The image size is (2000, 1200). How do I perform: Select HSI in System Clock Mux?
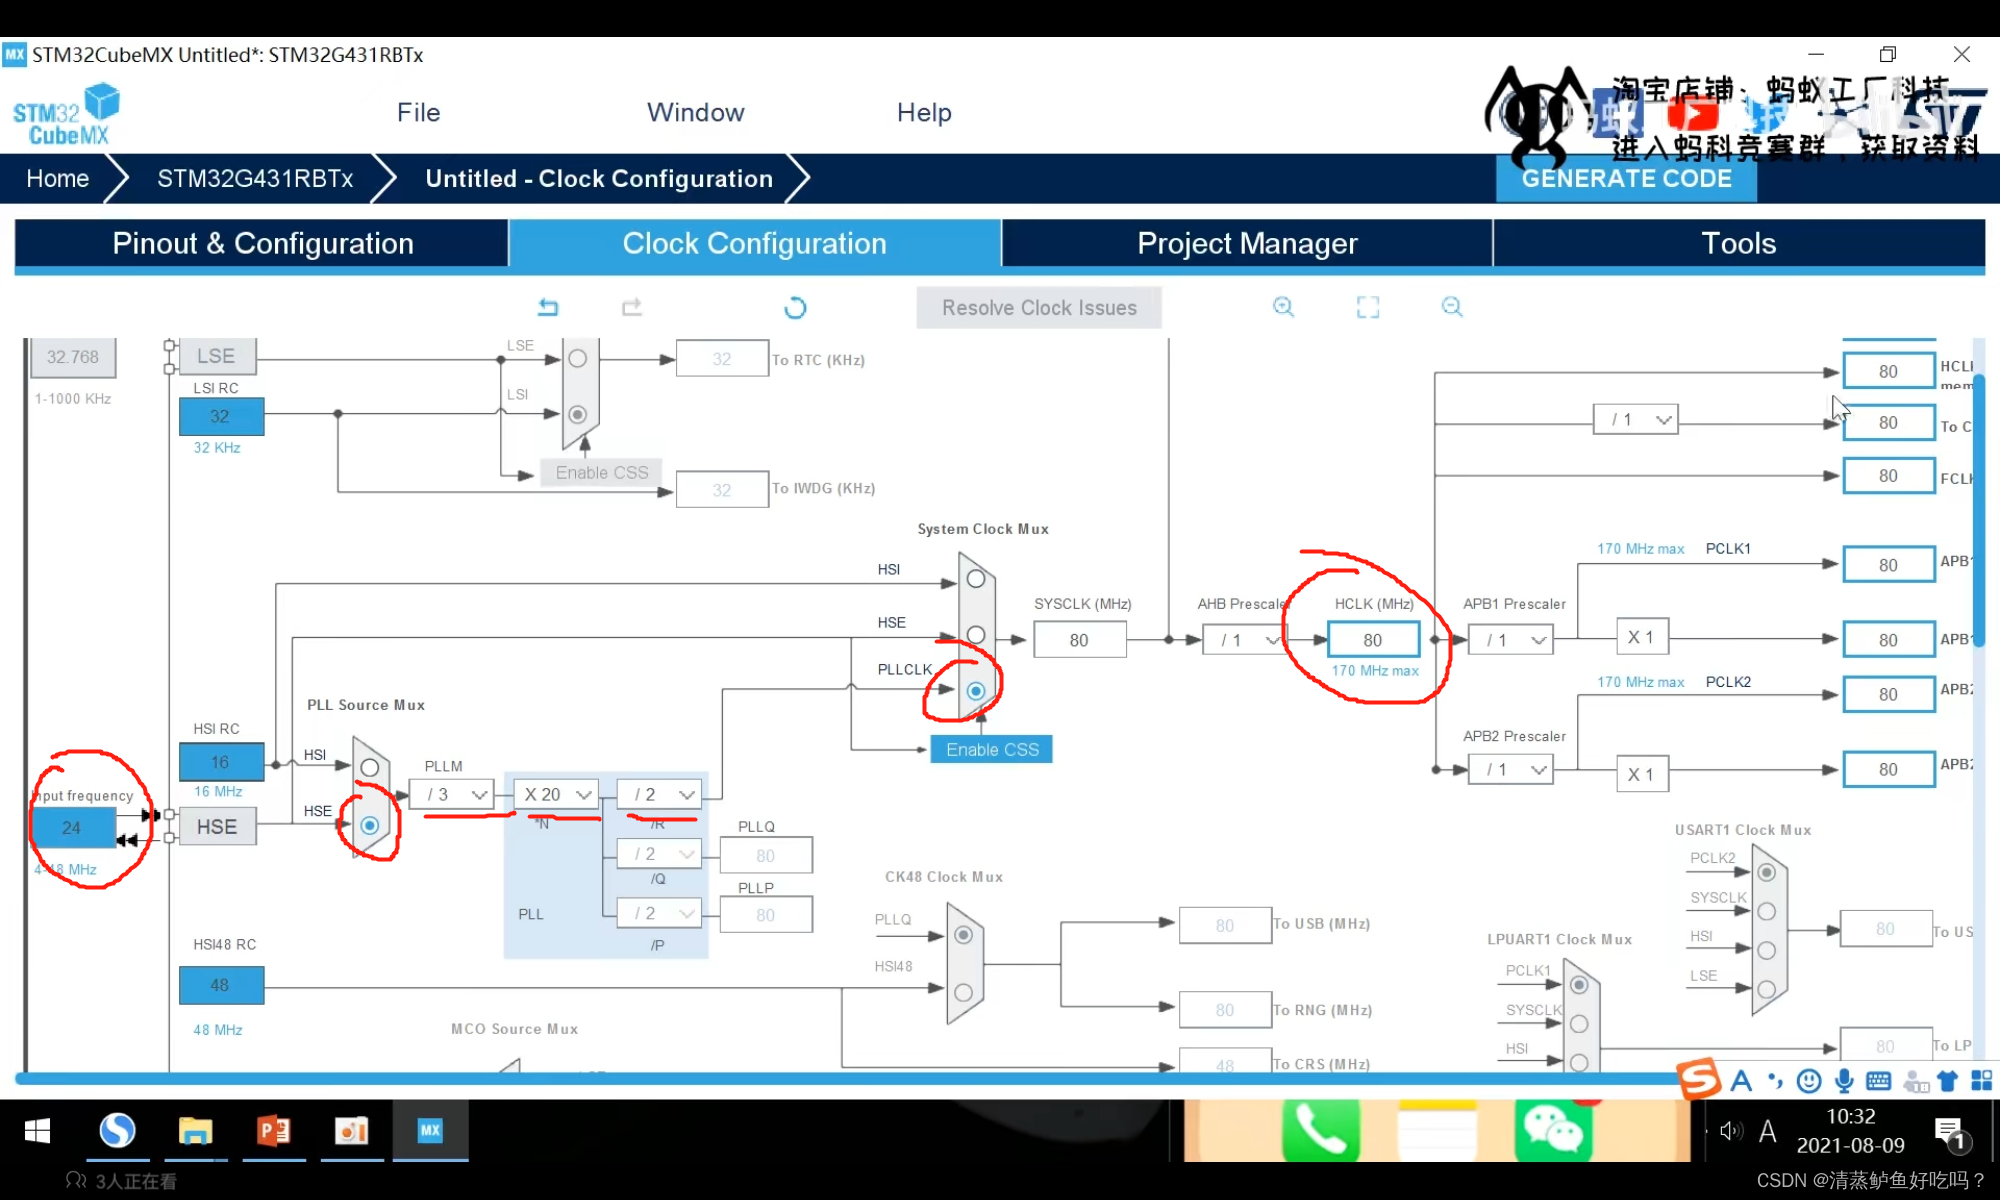[976, 579]
